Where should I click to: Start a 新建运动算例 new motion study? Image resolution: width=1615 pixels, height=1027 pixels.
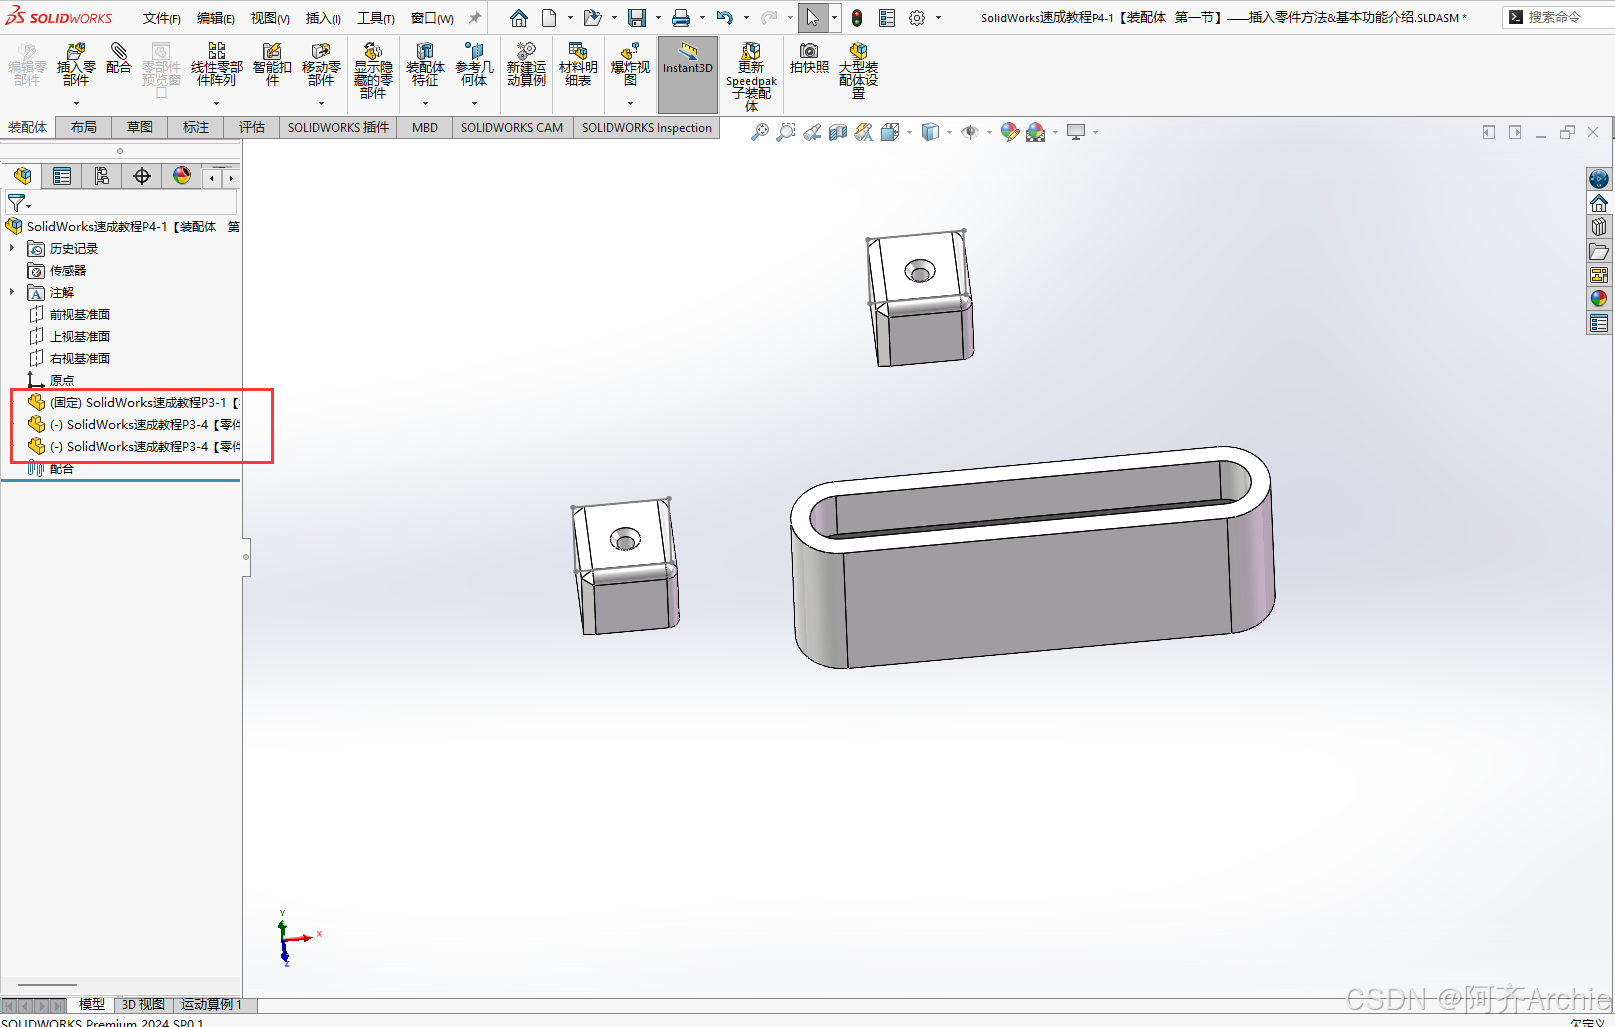[x=526, y=65]
